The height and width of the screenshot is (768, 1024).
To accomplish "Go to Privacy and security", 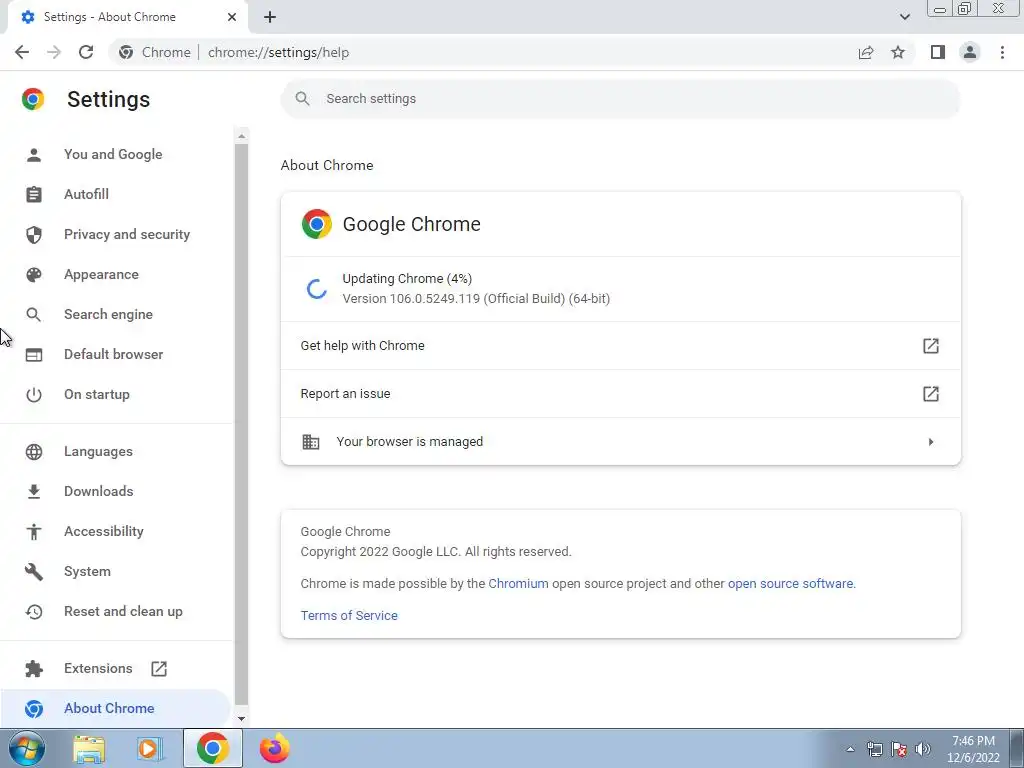I will [127, 234].
